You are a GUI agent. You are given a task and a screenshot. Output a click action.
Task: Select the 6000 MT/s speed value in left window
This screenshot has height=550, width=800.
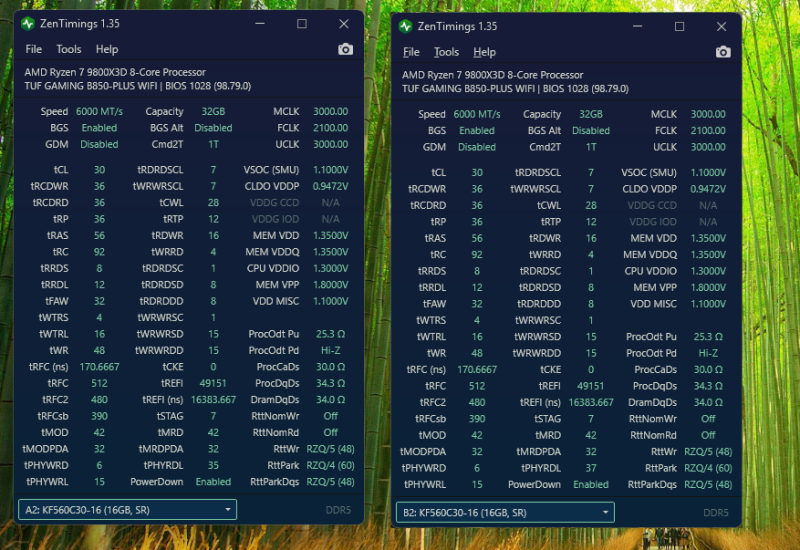coord(99,111)
